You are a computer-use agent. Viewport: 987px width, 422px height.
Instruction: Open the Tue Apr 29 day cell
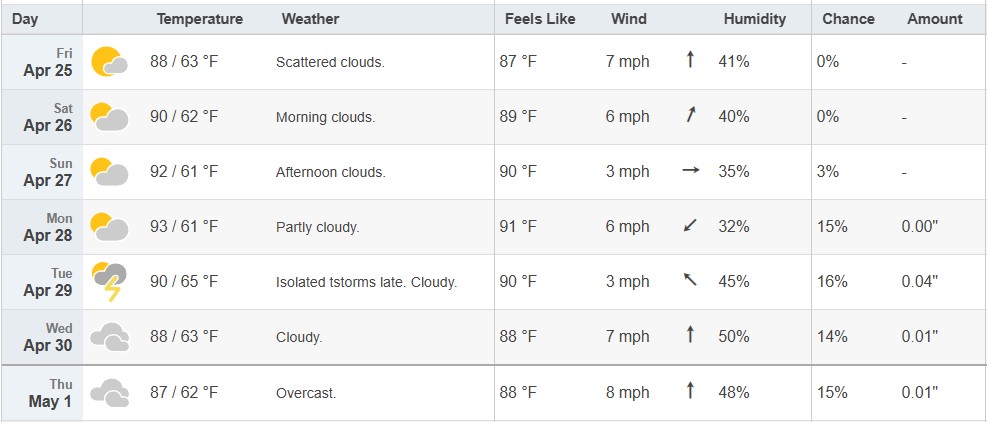click(x=42, y=282)
